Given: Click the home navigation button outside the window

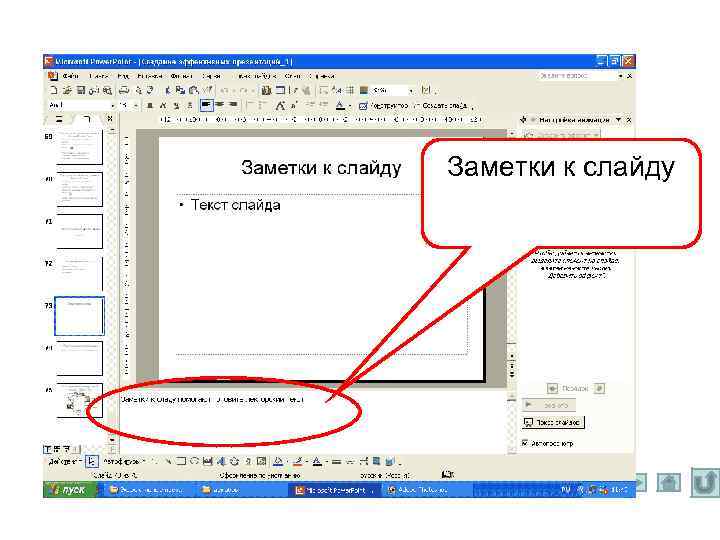Looking at the screenshot, I should 669,483.
